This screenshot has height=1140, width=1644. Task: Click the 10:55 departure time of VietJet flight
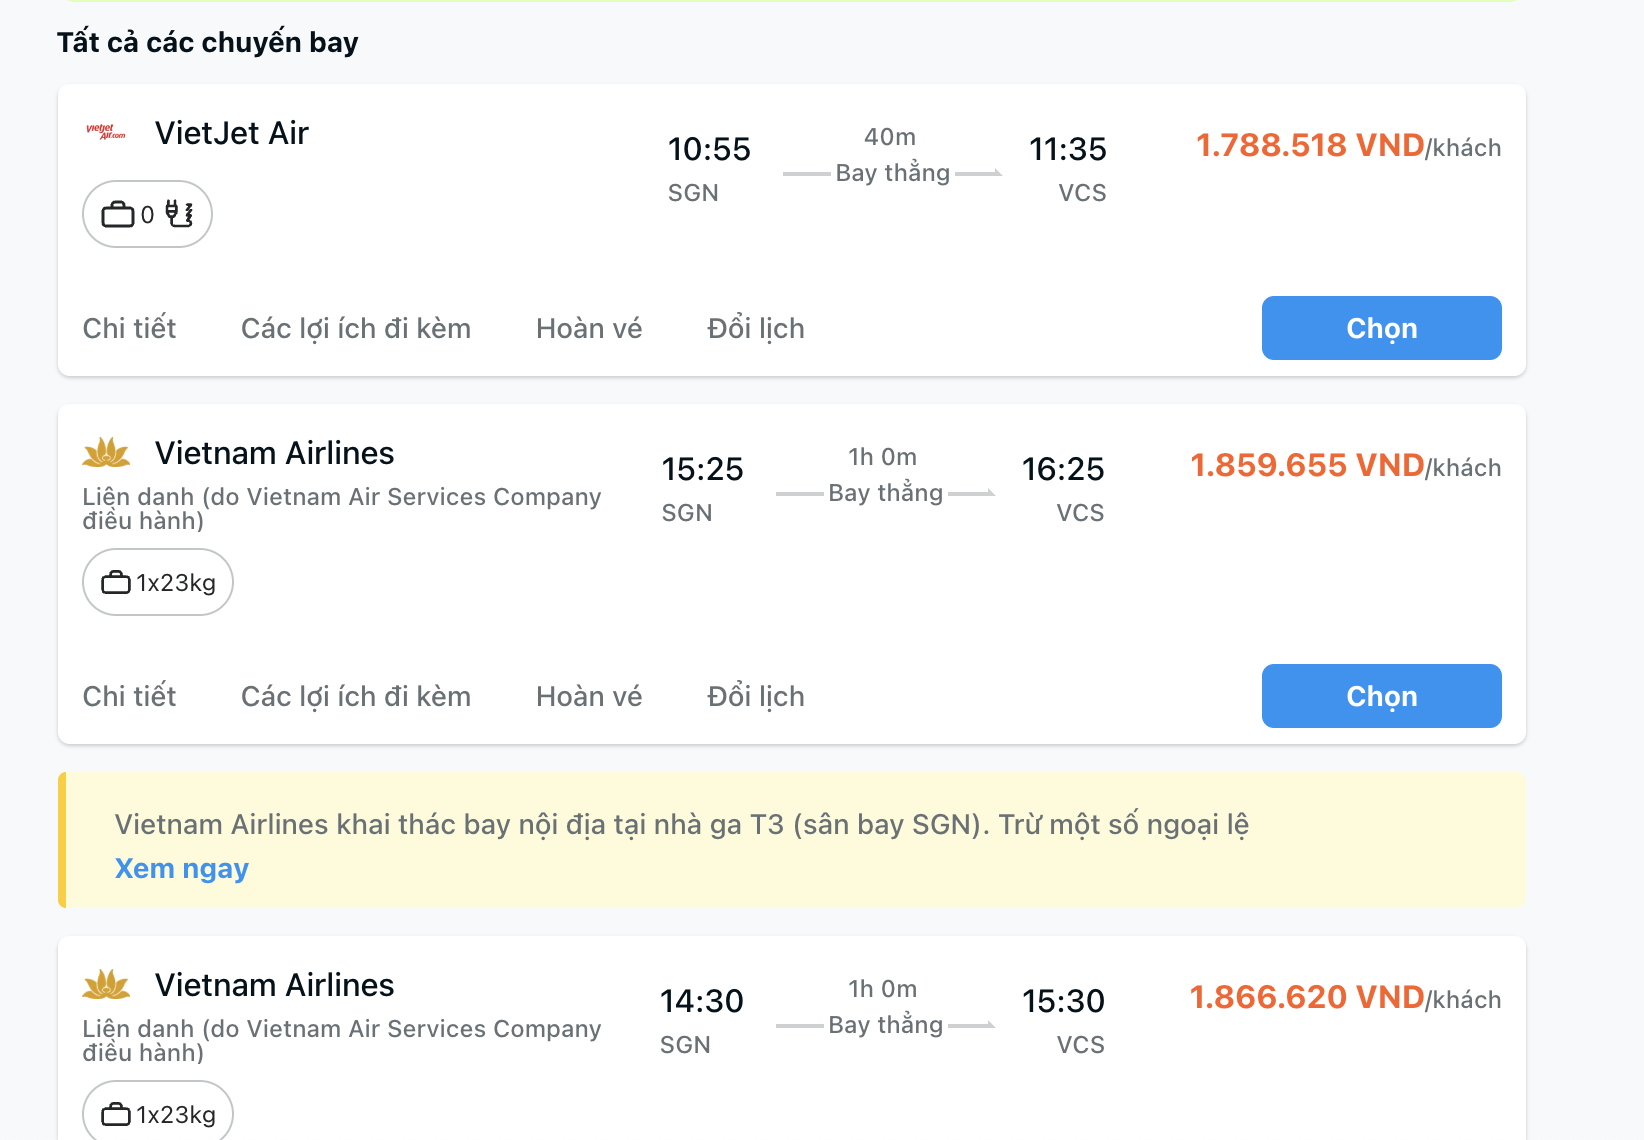click(709, 149)
